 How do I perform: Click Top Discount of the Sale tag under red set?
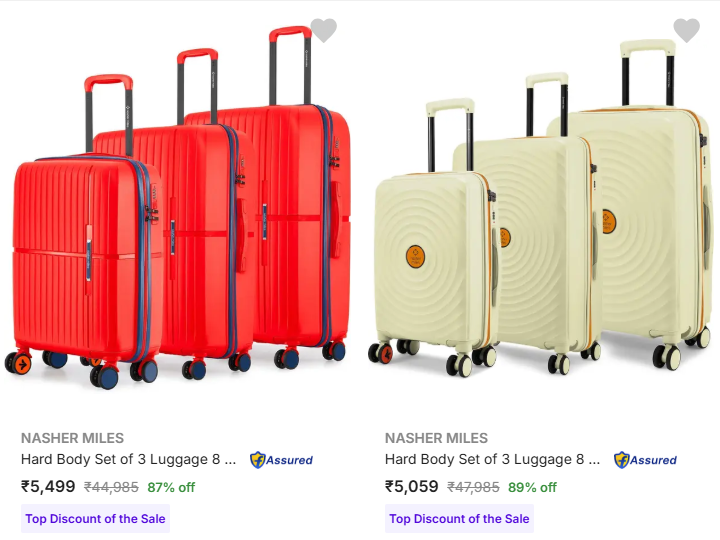point(96,519)
